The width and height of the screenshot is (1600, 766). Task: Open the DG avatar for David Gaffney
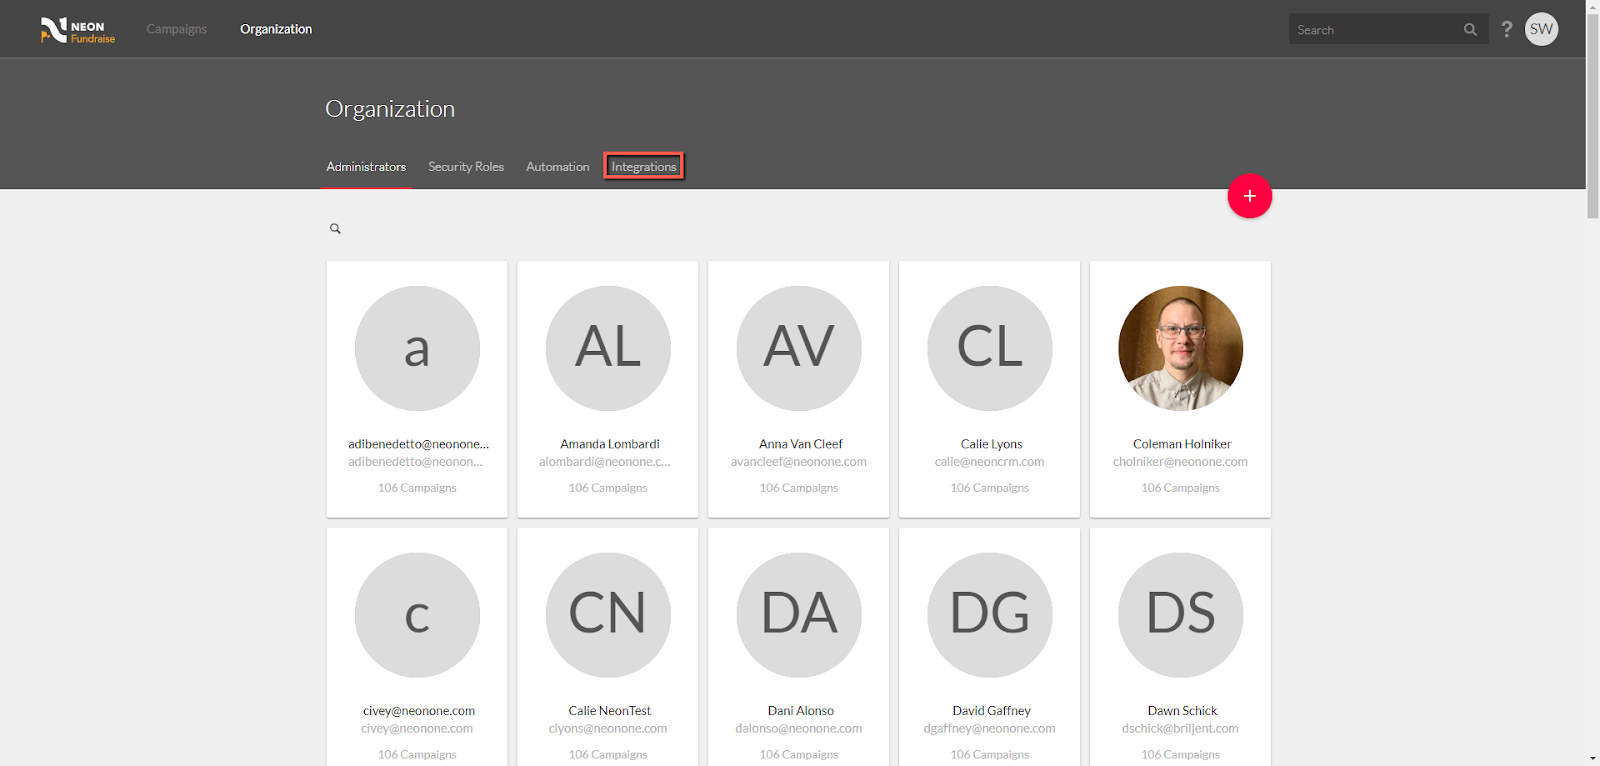click(990, 615)
